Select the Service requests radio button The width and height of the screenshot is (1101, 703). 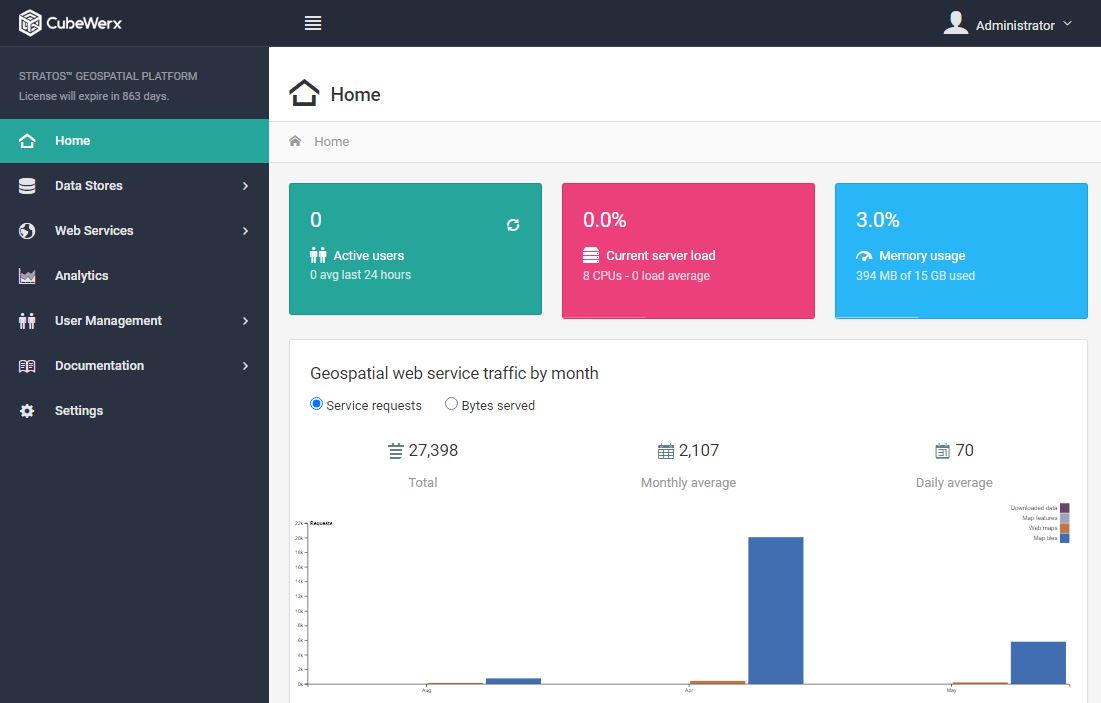click(316, 404)
